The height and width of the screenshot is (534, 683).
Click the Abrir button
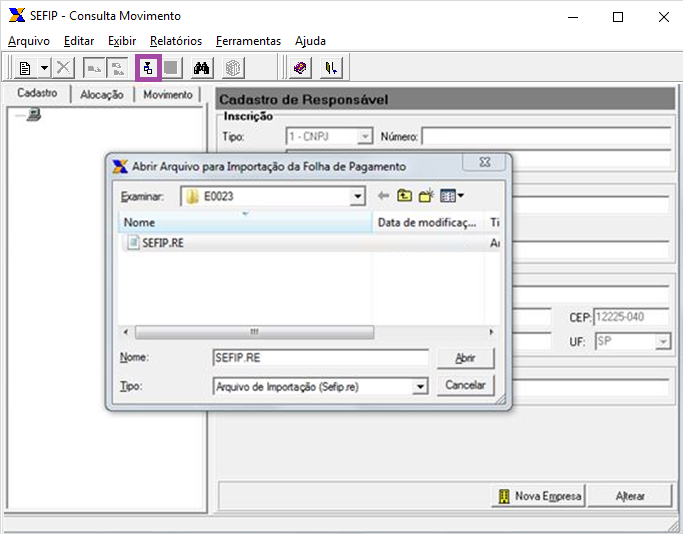point(466,358)
